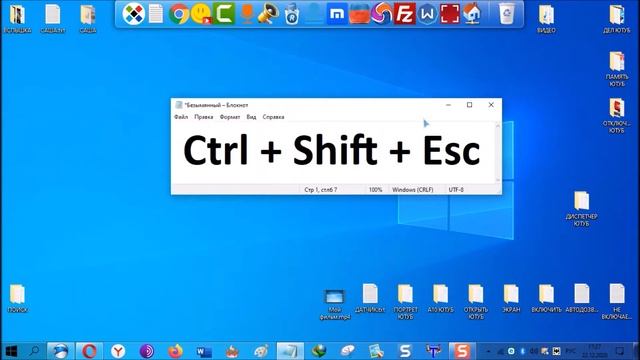Viewport: 640px width, 360px height.
Task: Show hidden system tray icons
Action: tap(489, 351)
